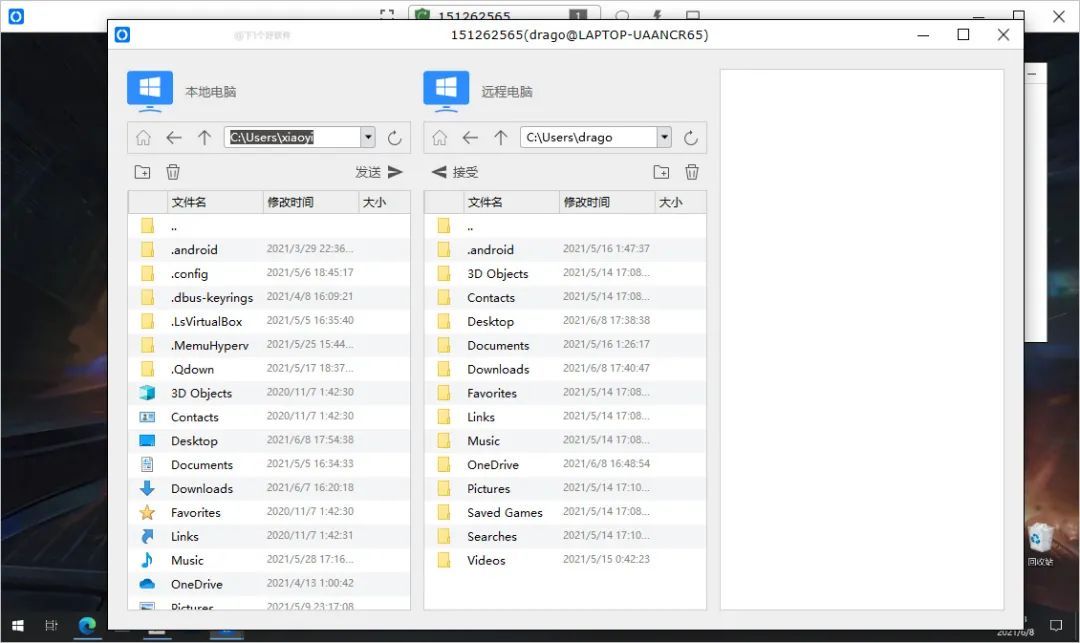Delete the selected remote file with the trash icon
Screen dimensions: 1080x643
(x=692, y=172)
